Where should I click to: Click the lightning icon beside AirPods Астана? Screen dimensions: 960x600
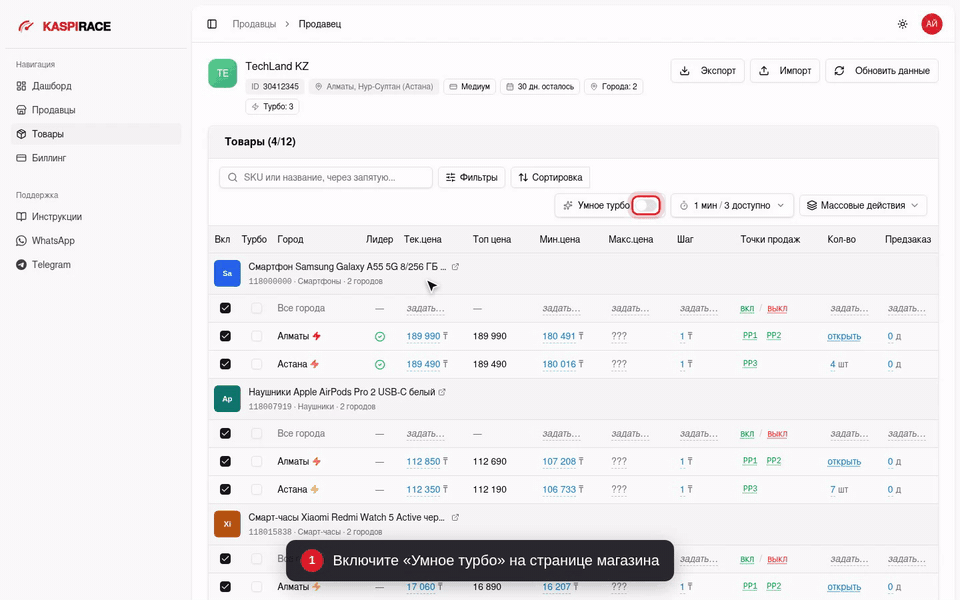coord(315,489)
